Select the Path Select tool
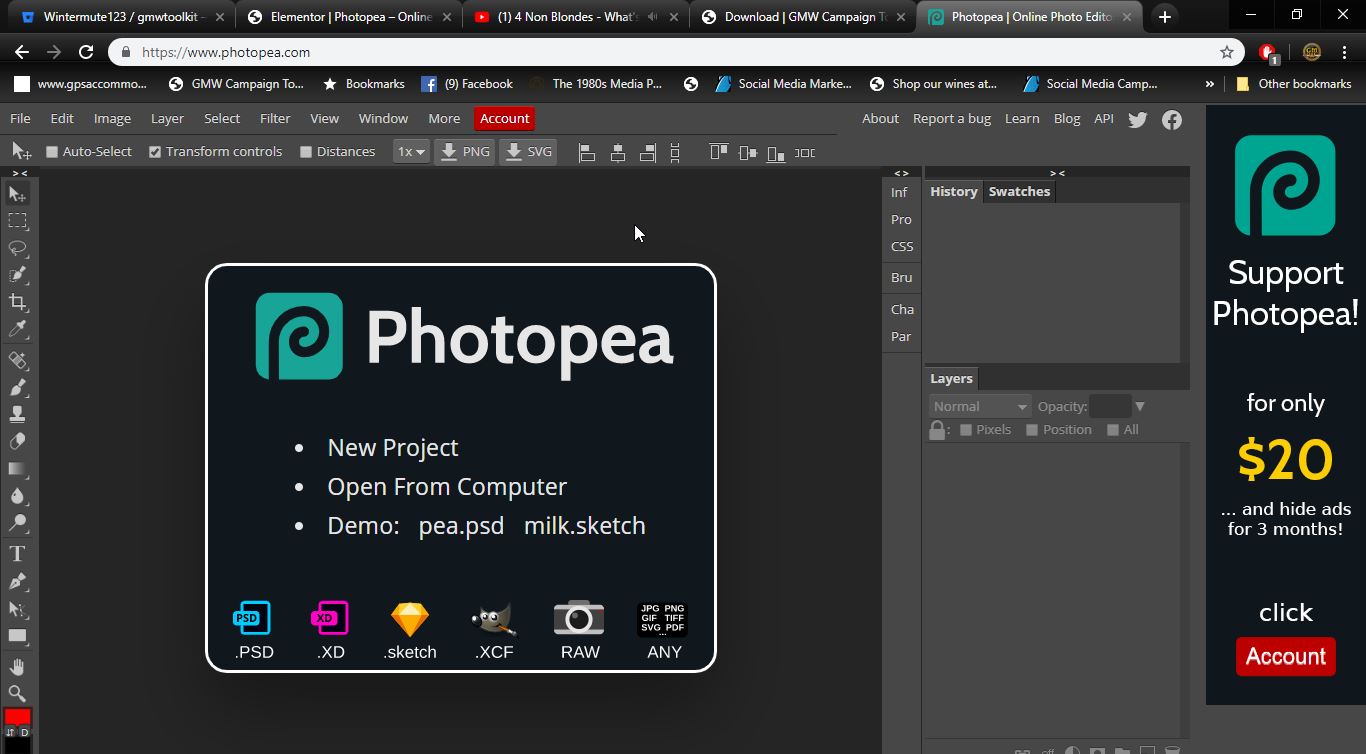1366x754 pixels. click(x=17, y=608)
